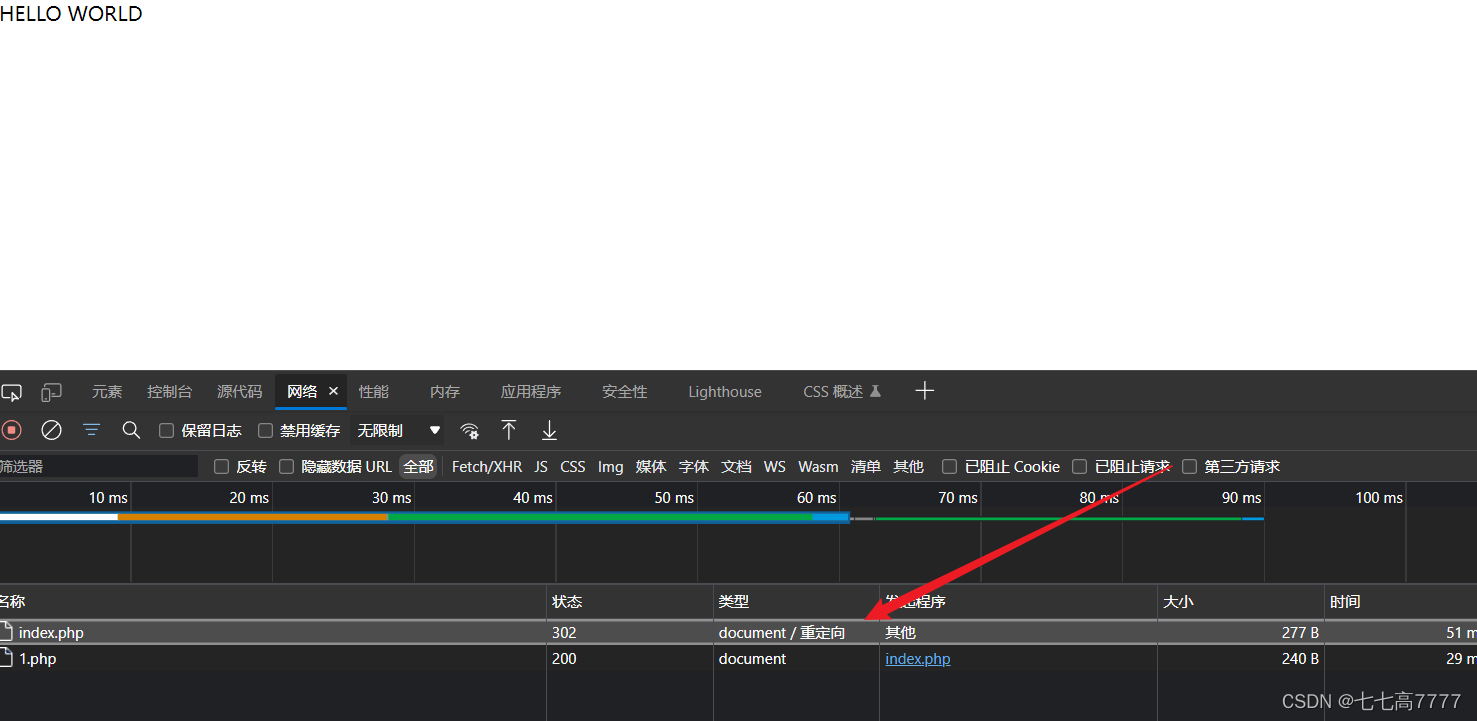Open the 安全性 tab
This screenshot has width=1477, height=721.
click(625, 391)
